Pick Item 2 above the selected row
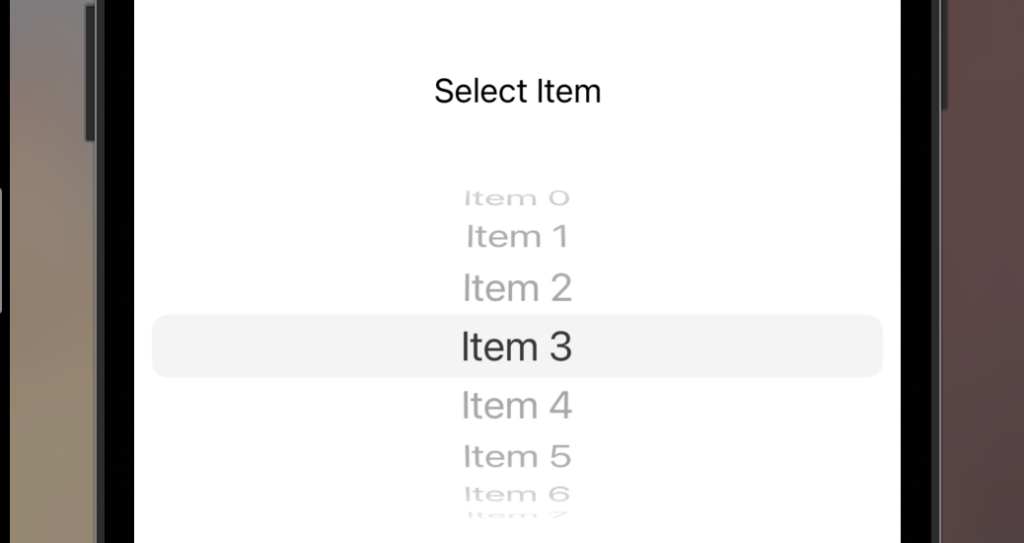Viewport: 1024px width, 543px height. 517,288
